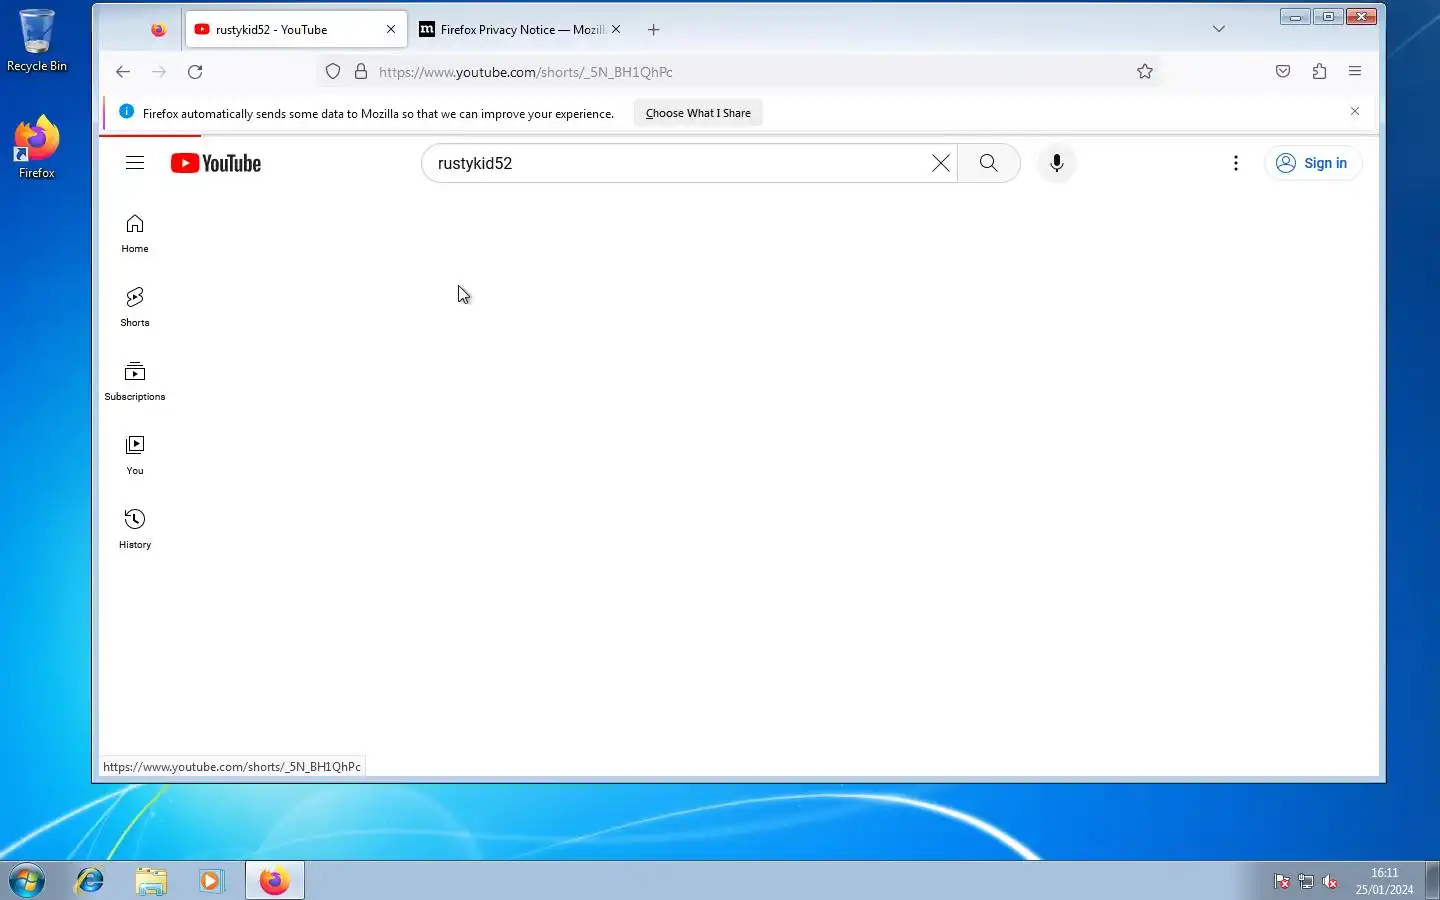Expand the list all tabs chevron

(1219, 29)
